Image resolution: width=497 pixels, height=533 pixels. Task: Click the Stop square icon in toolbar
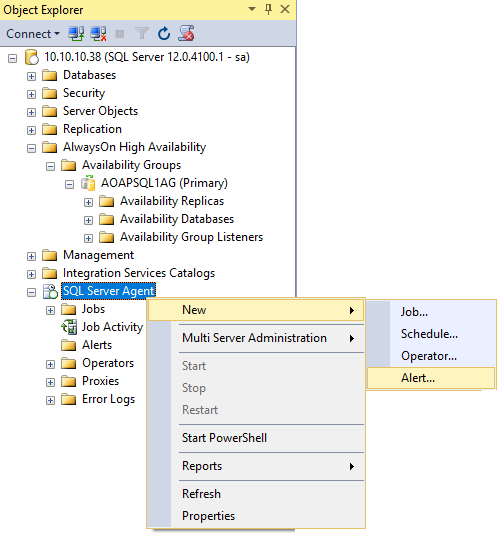click(x=120, y=34)
